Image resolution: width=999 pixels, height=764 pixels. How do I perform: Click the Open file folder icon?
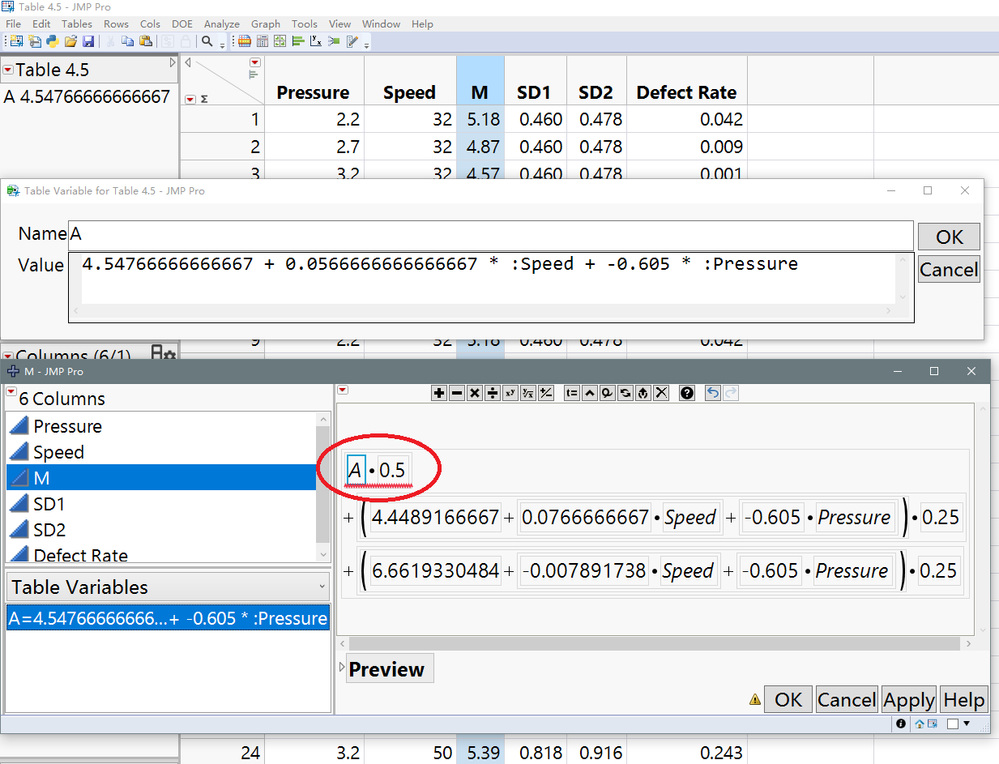tap(70, 41)
